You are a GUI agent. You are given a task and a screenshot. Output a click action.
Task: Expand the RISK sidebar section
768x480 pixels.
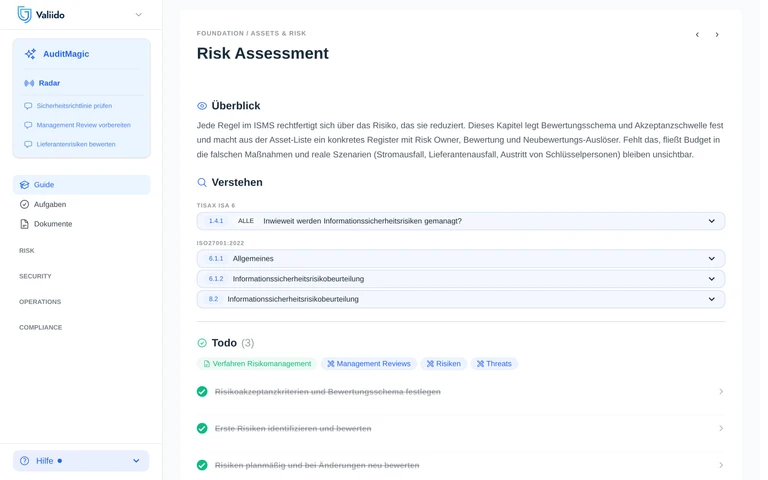(x=27, y=250)
